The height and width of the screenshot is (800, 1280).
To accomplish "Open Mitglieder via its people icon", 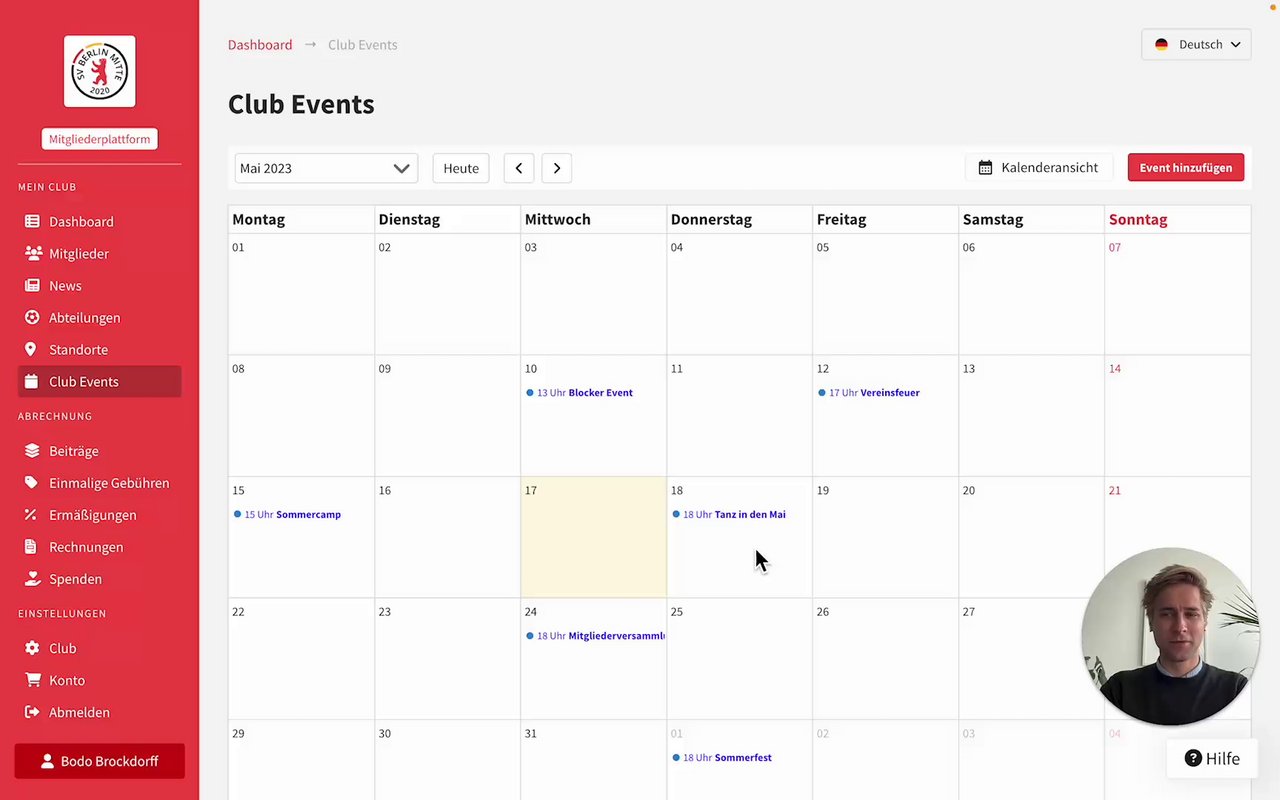I will (x=33, y=254).
